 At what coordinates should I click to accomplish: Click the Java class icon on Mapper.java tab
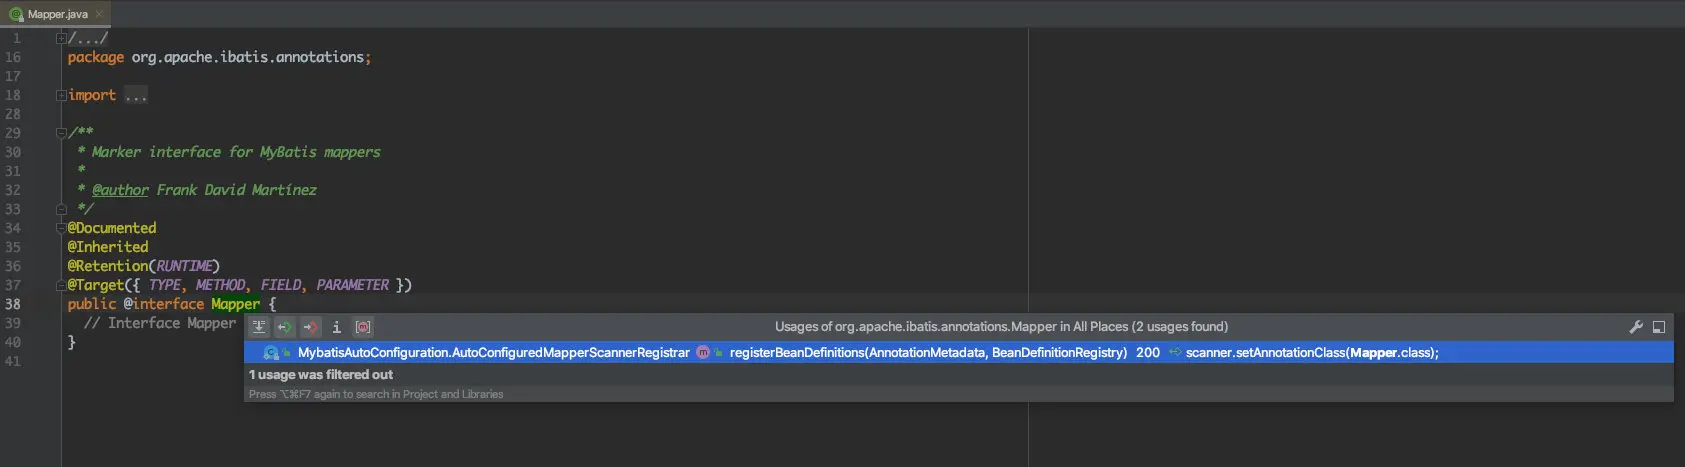(x=16, y=14)
